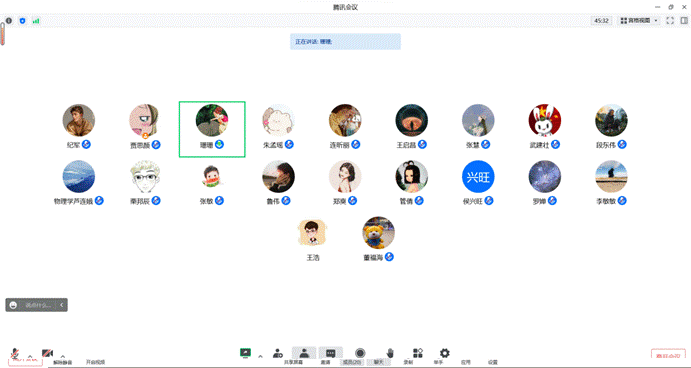Click muted mic icon beside 王启昌
691x368 pixels.
click(422, 145)
